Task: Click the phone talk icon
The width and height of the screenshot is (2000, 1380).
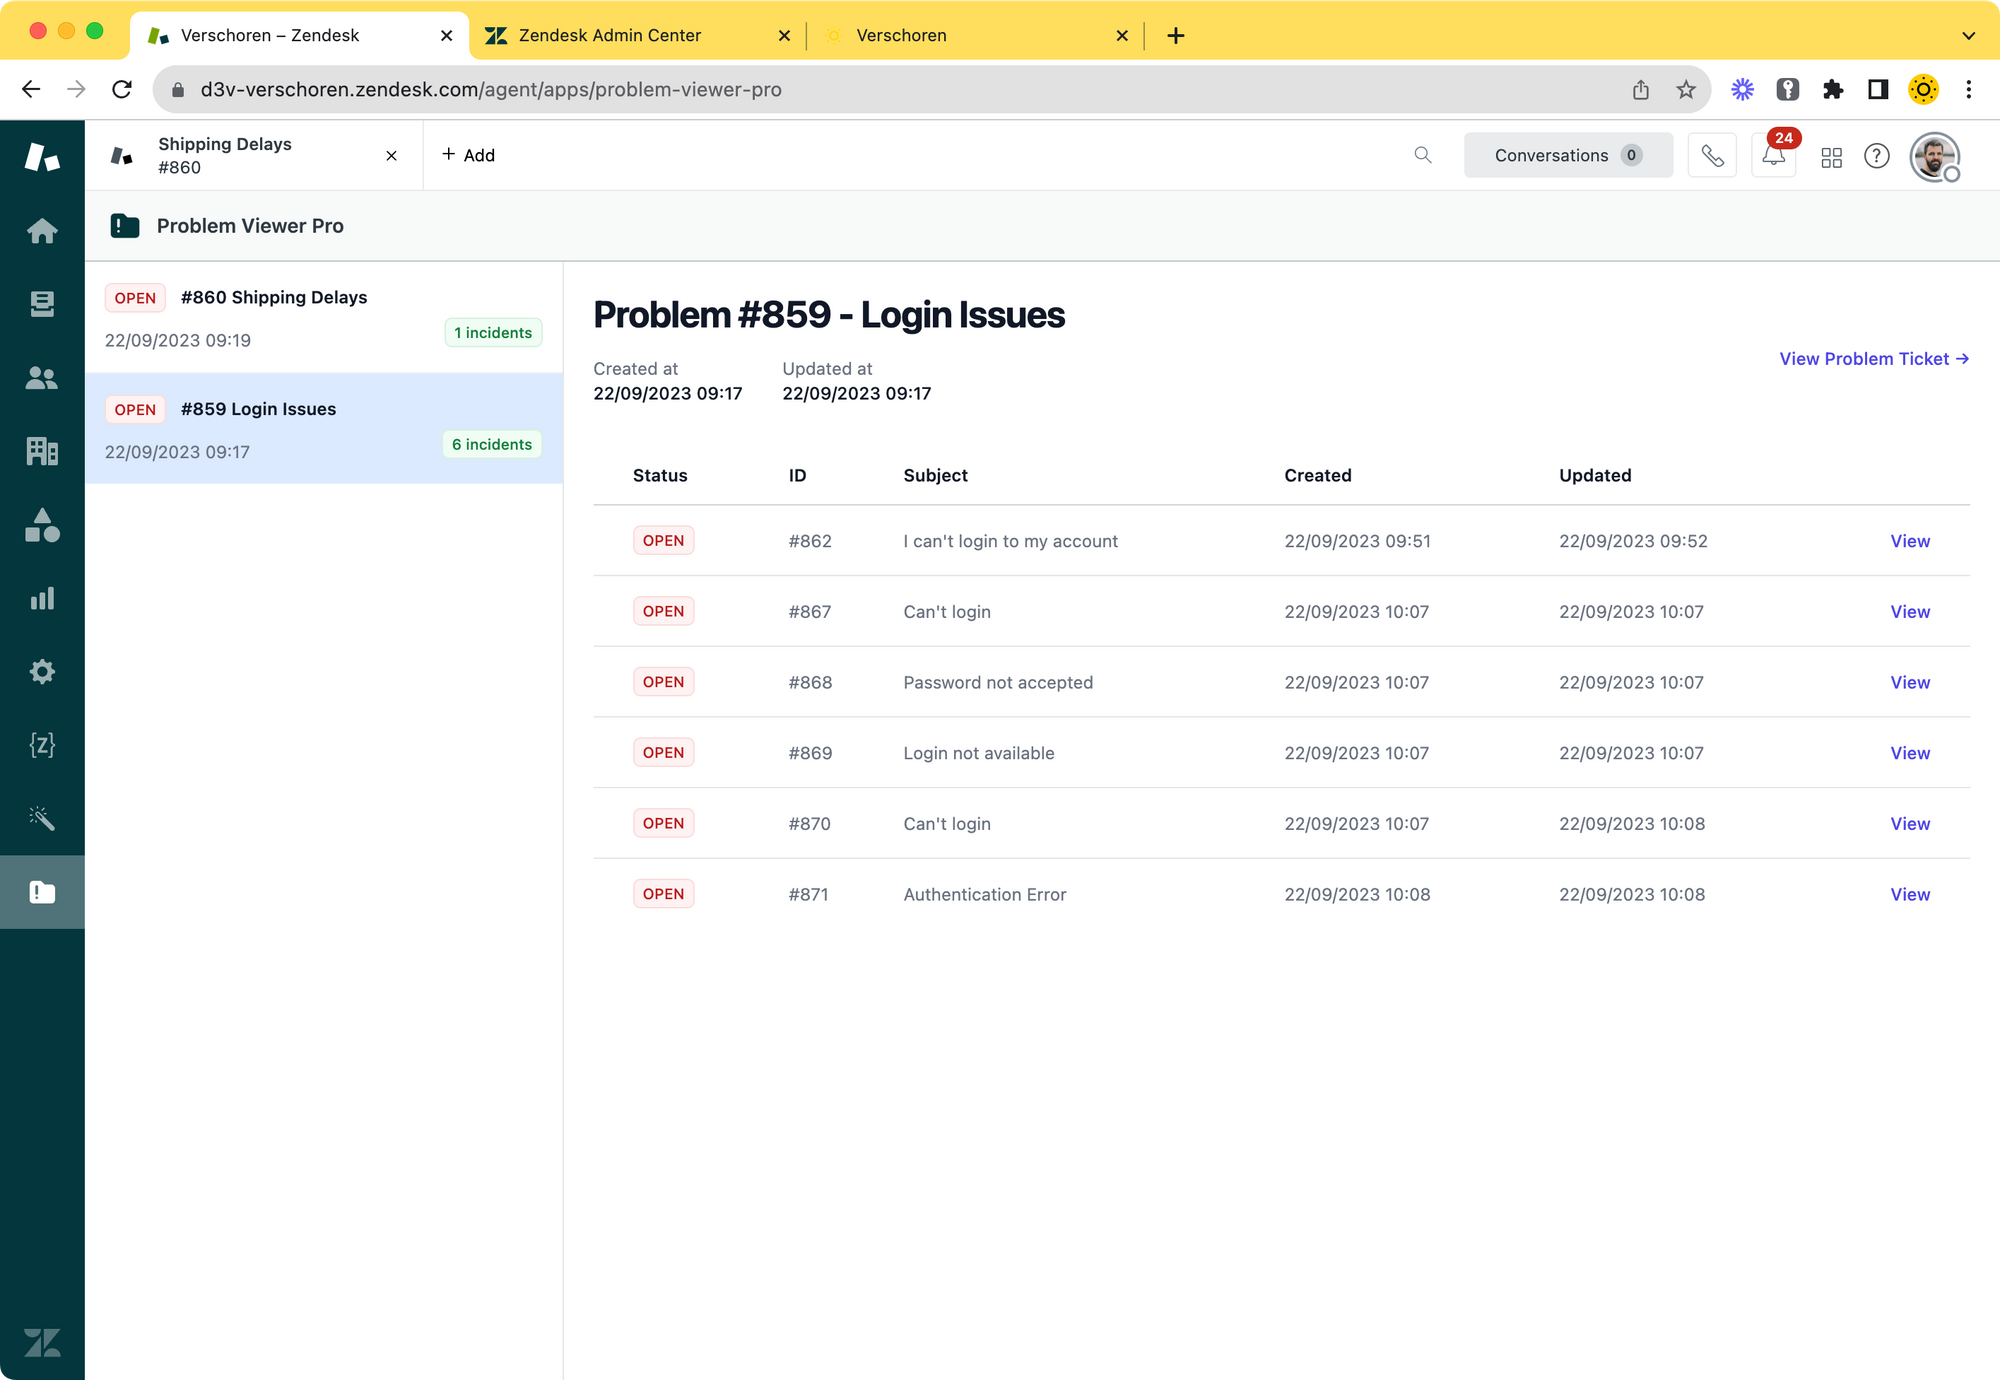Action: pos(1712,156)
